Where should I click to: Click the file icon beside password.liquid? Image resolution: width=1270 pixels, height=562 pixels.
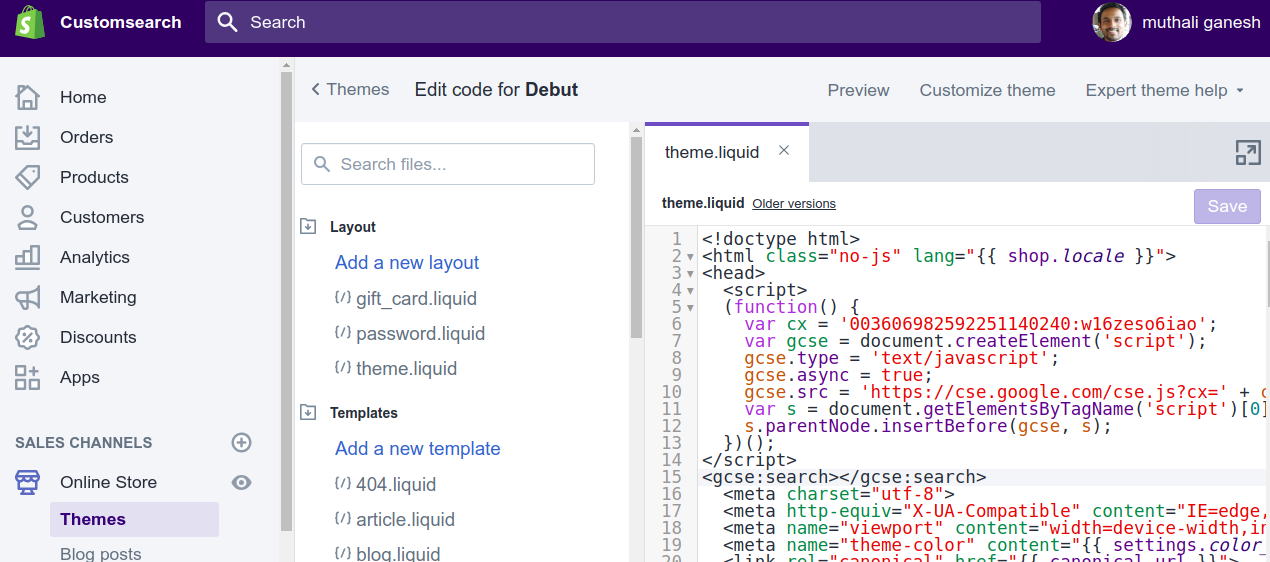tap(343, 332)
